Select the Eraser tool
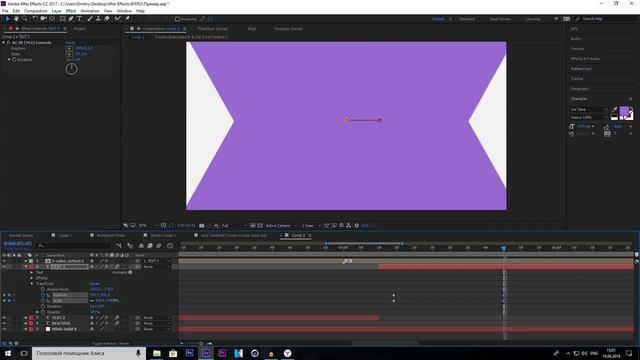This screenshot has width=640, height=360. [x=107, y=19]
